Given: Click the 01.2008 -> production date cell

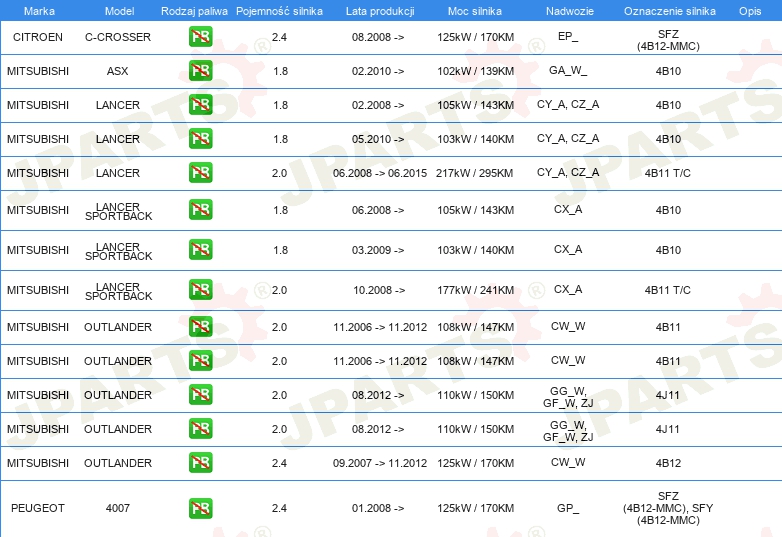Looking at the screenshot, I should 378,508.
